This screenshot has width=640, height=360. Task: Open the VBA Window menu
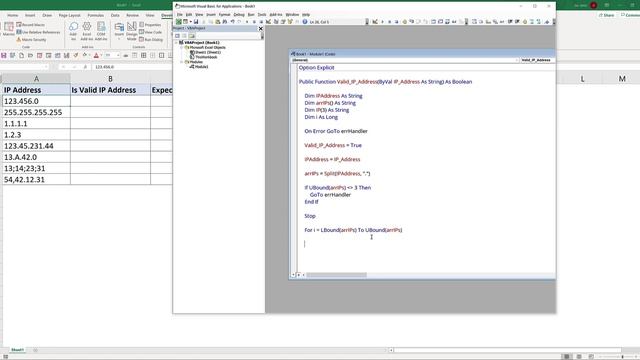click(x=292, y=14)
